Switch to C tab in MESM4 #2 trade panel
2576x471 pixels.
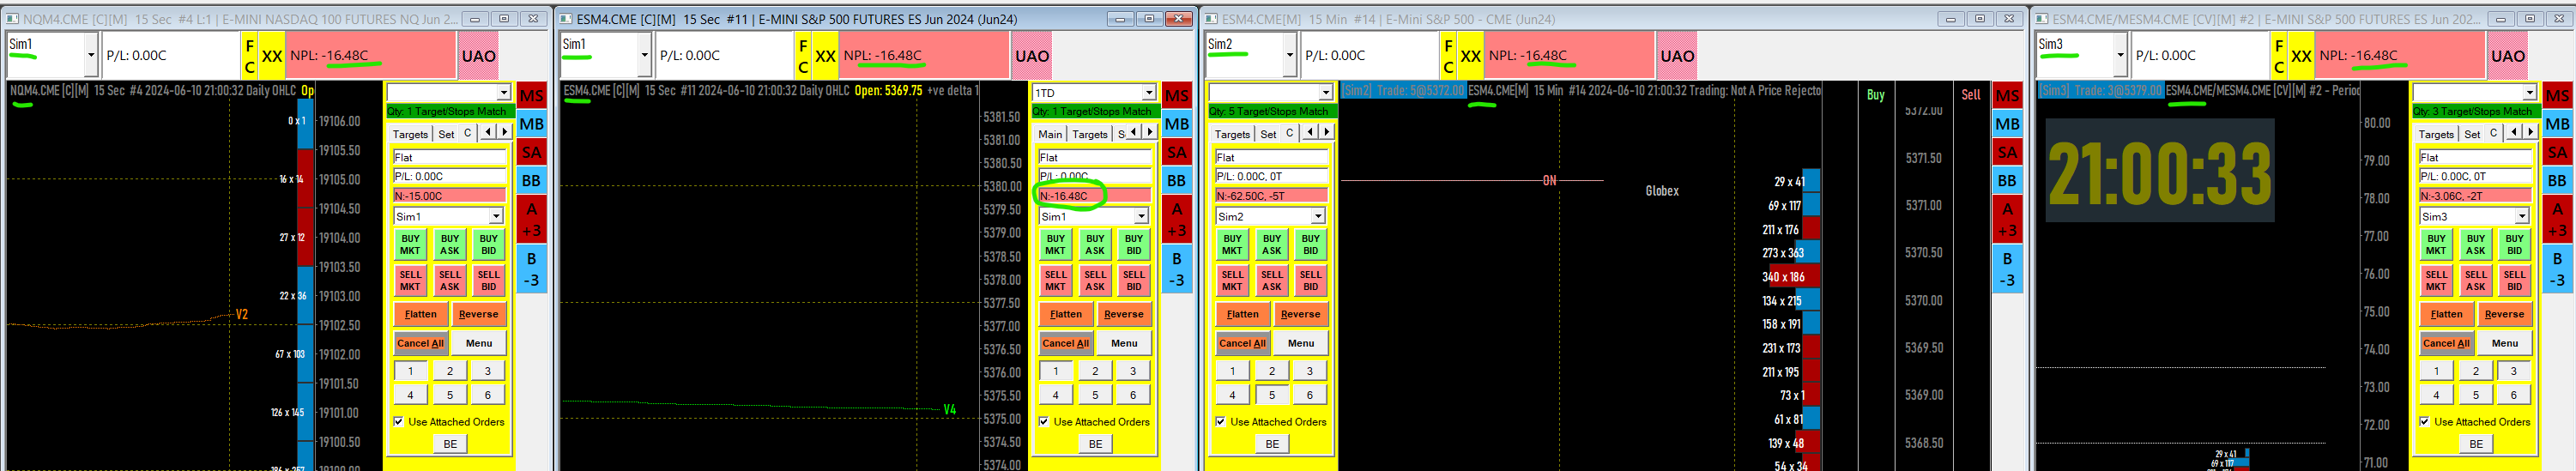tap(2494, 134)
